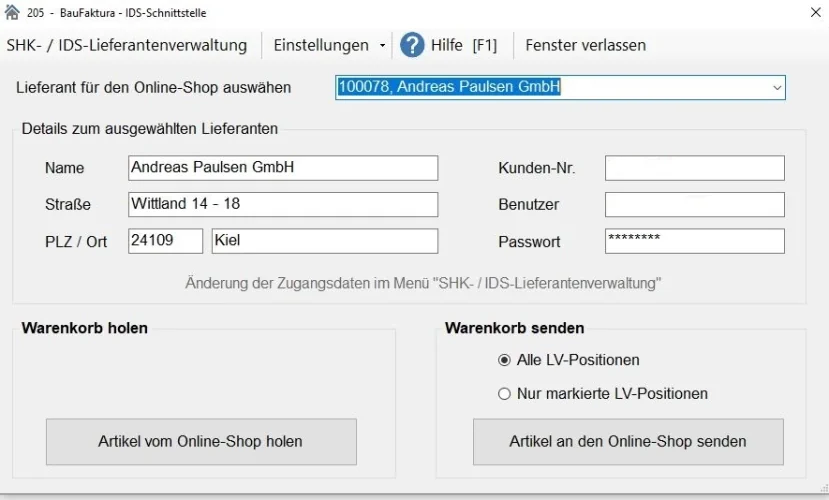Click the masked Passwort field
This screenshot has height=500, width=829.
[x=694, y=241]
